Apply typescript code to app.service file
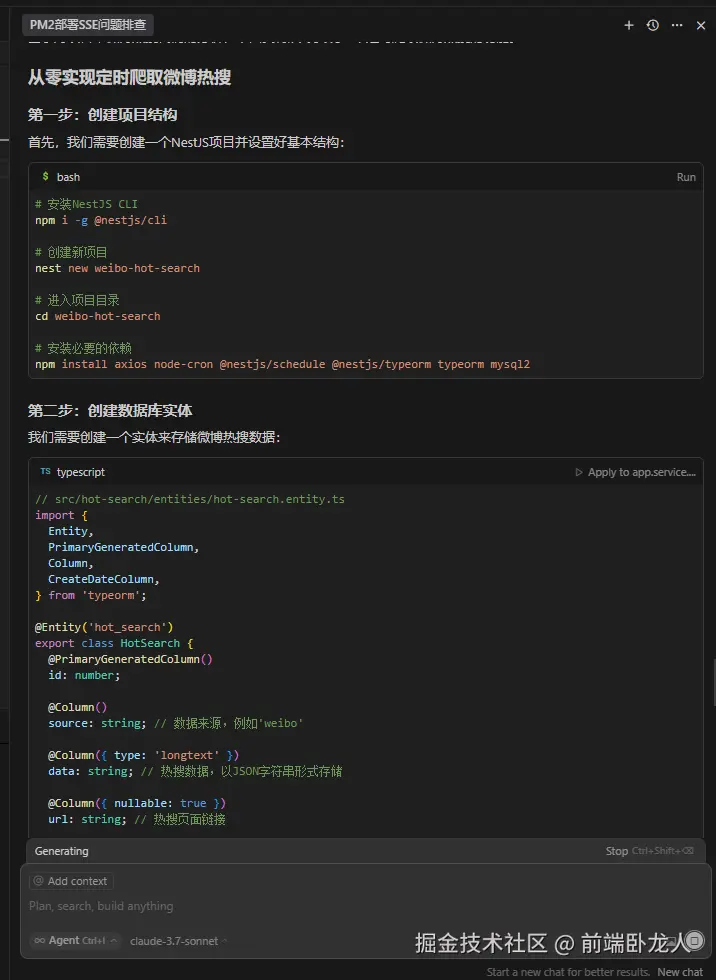The height and width of the screenshot is (980, 716). pos(641,472)
